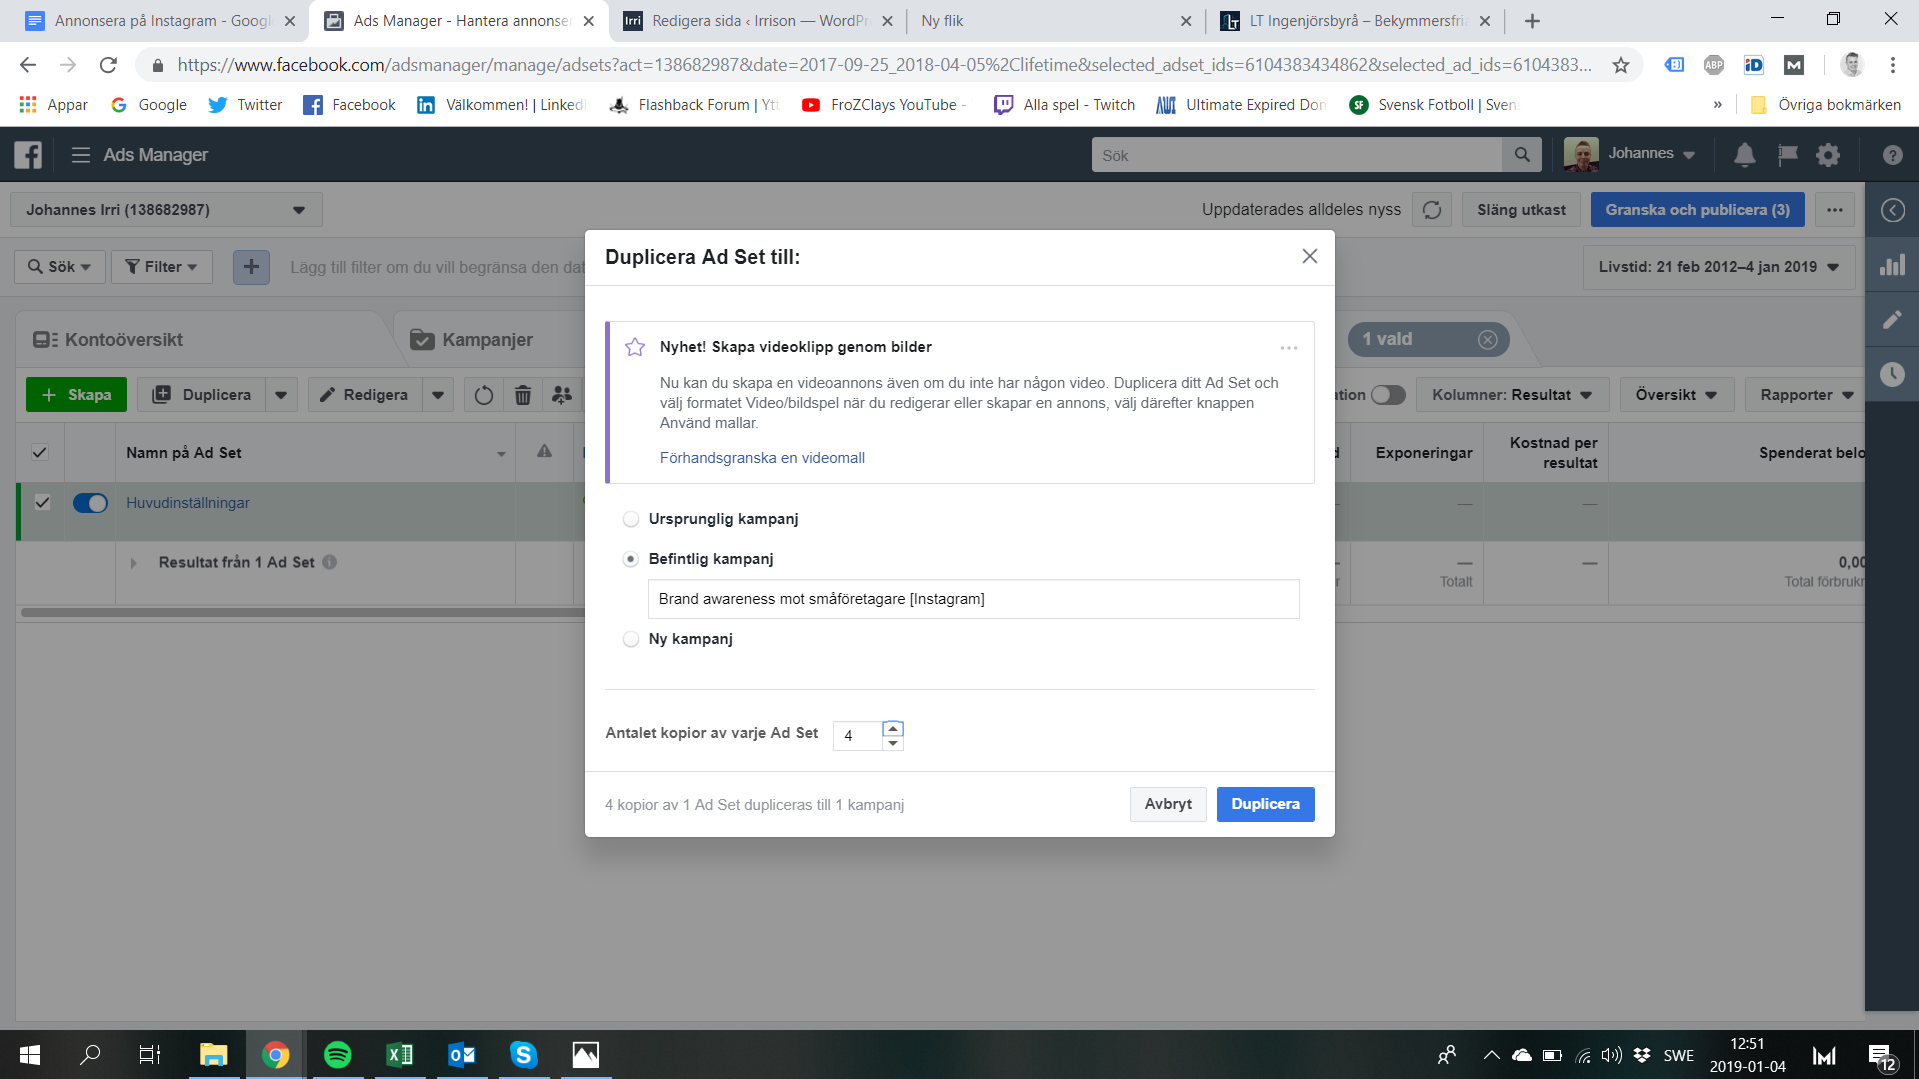Toggle the Huvudinställningar ad set switch

90,503
